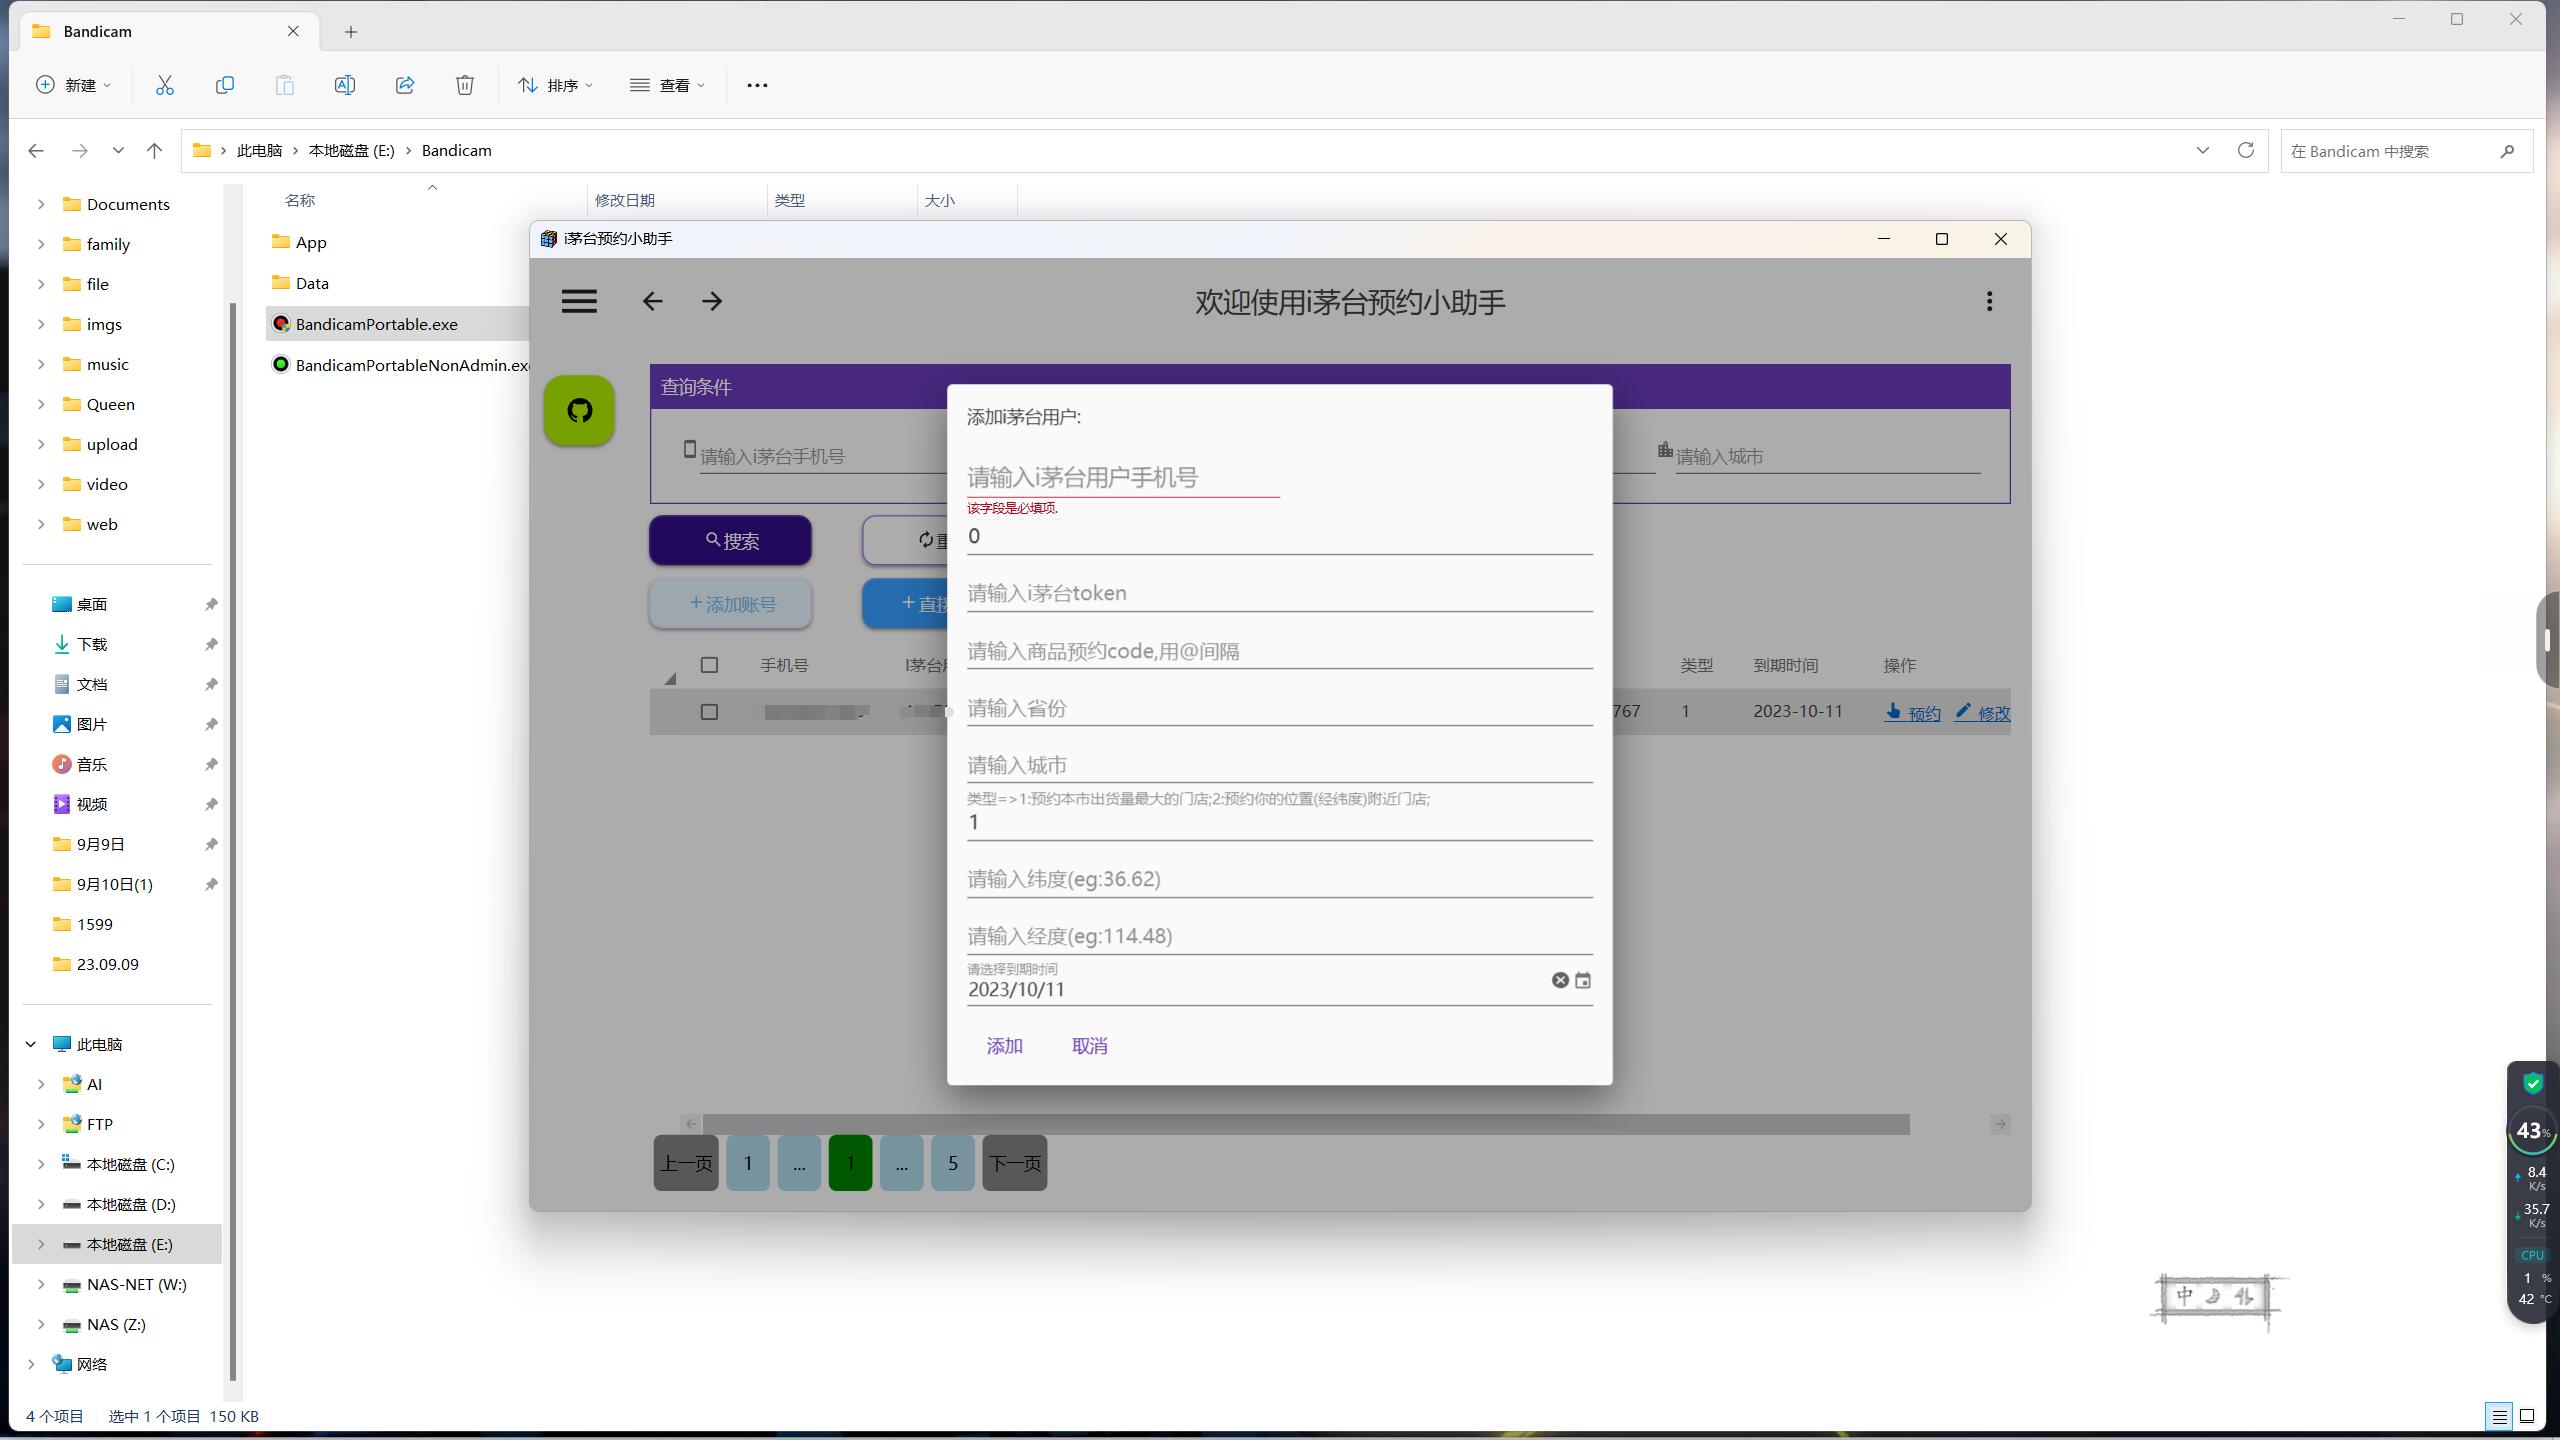This screenshot has width=2560, height=1440.
Task: Open recent locations dropdown chevron
Action: click(118, 150)
